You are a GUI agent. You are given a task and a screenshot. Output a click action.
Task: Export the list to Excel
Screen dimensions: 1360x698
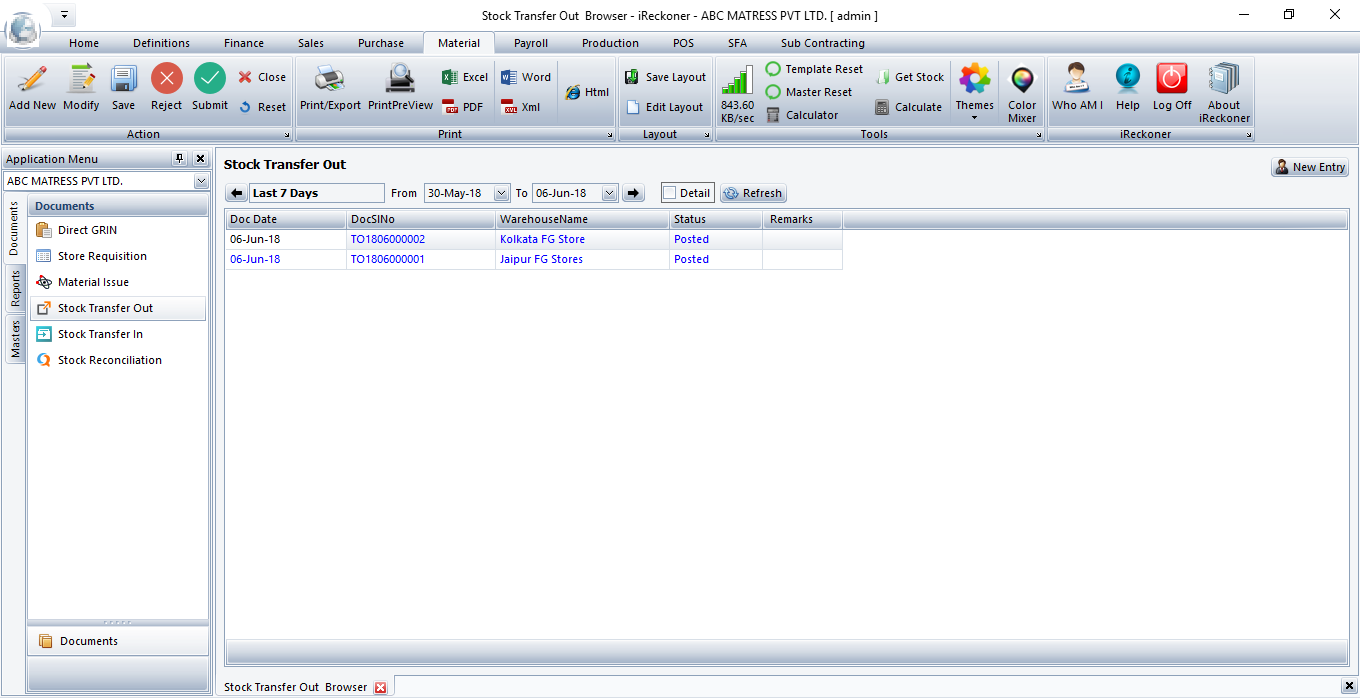point(465,77)
